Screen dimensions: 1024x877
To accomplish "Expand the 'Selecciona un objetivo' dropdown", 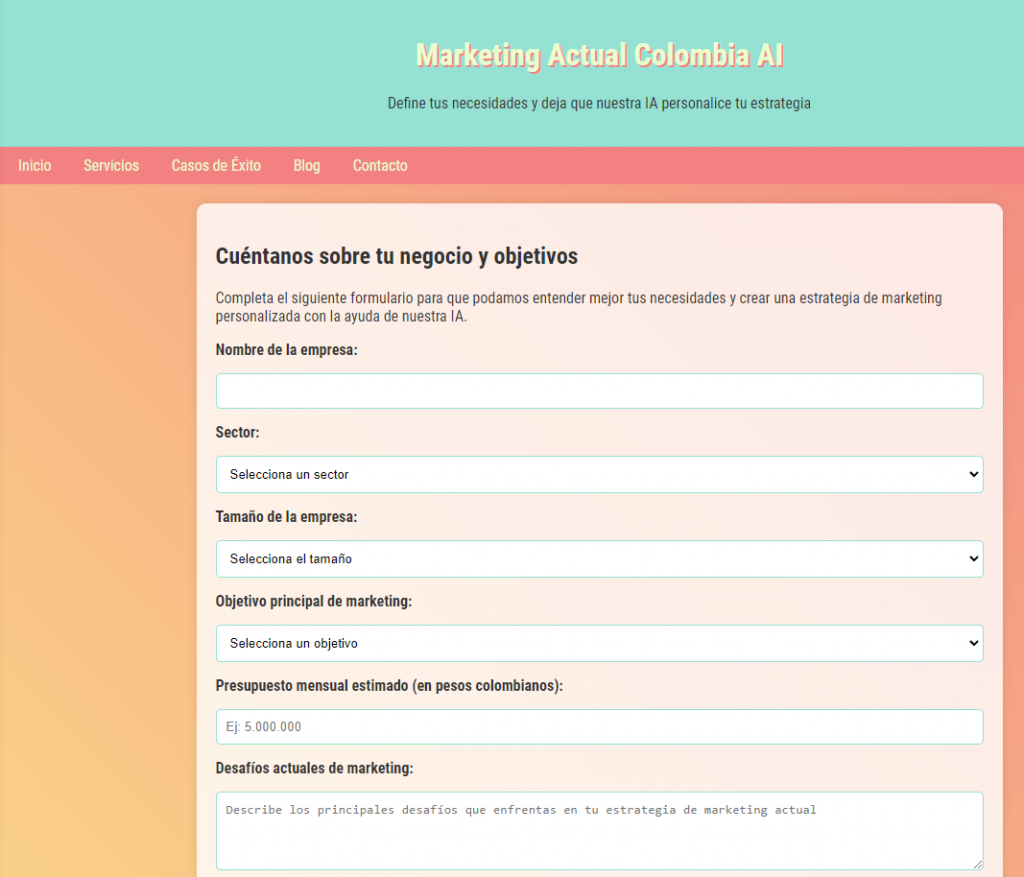I will pyautogui.click(x=599, y=643).
